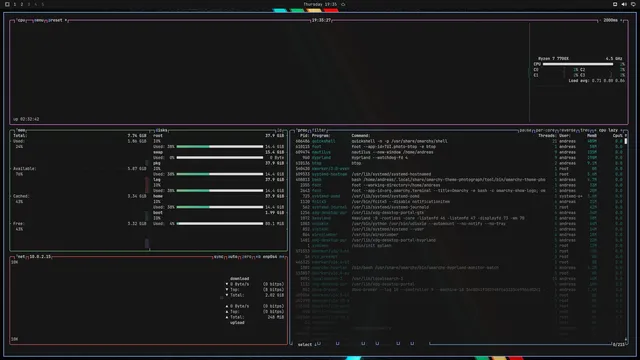Click right arrow after cpu lazy sort
The image size is (640, 360).
click(x=622, y=130)
